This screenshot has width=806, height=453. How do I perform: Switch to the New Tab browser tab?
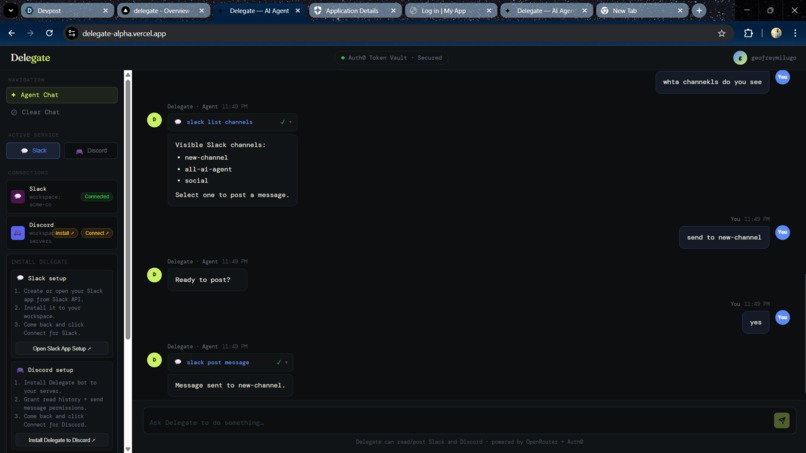coord(642,10)
